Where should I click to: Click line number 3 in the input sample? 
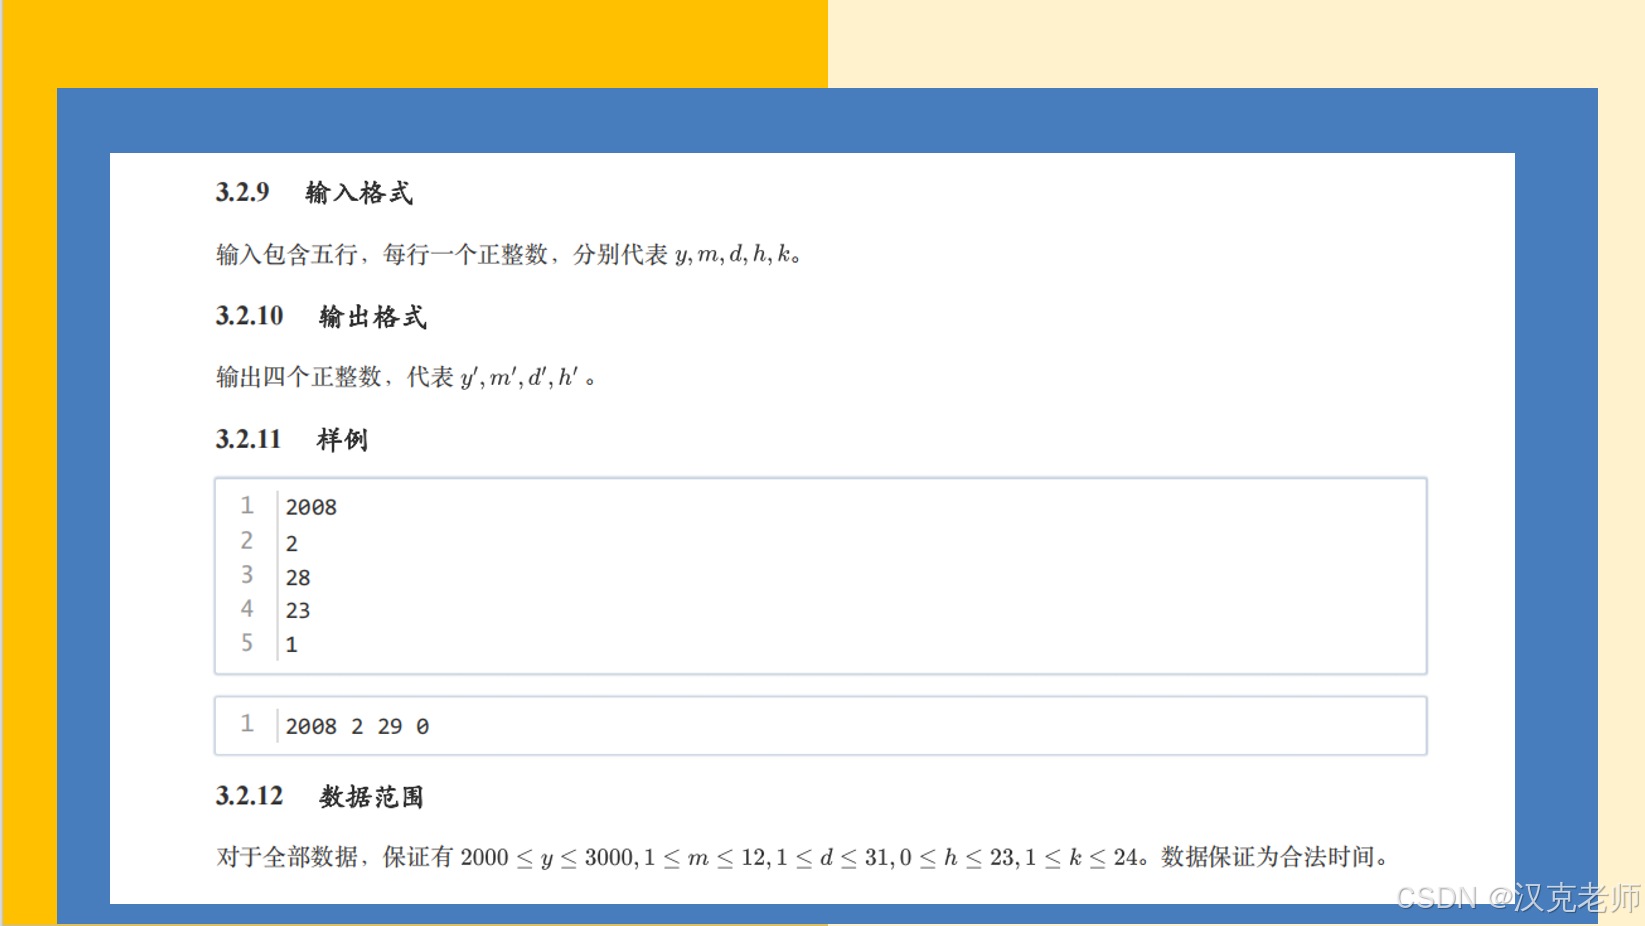coord(246,574)
